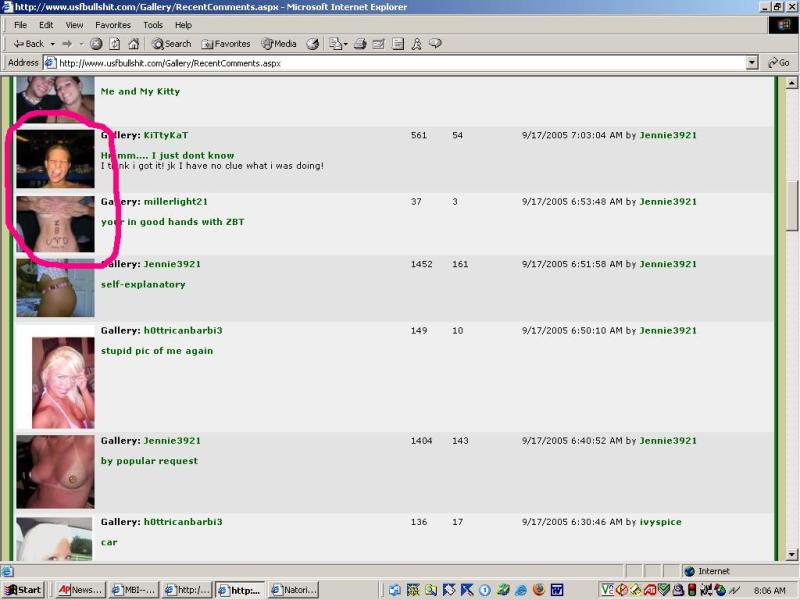The width and height of the screenshot is (800, 600).
Task: Show browsing History panel
Action: tap(313, 44)
